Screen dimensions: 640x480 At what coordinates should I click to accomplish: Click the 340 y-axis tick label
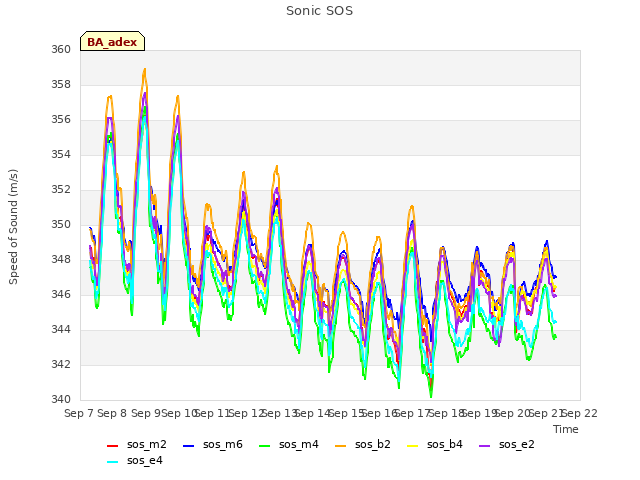pyautogui.click(x=61, y=399)
